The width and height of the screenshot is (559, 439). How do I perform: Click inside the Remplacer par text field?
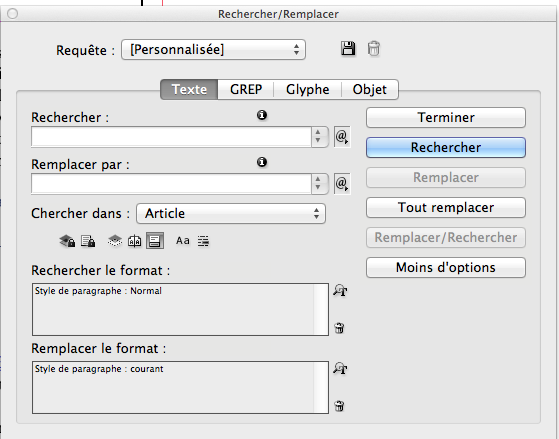tap(171, 184)
